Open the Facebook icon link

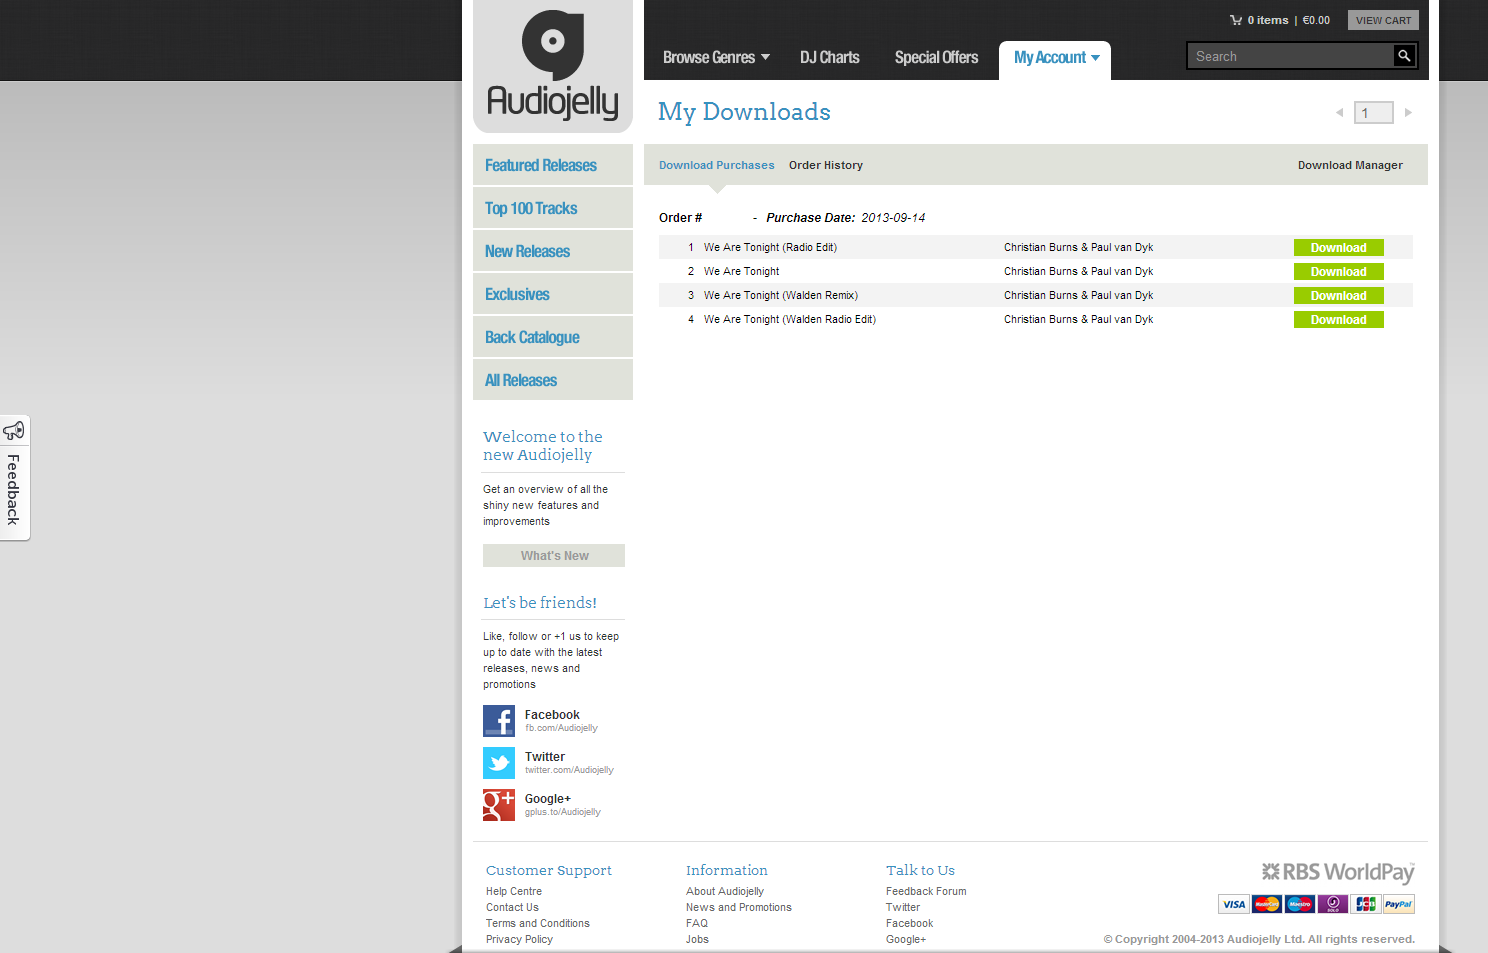[x=499, y=720]
